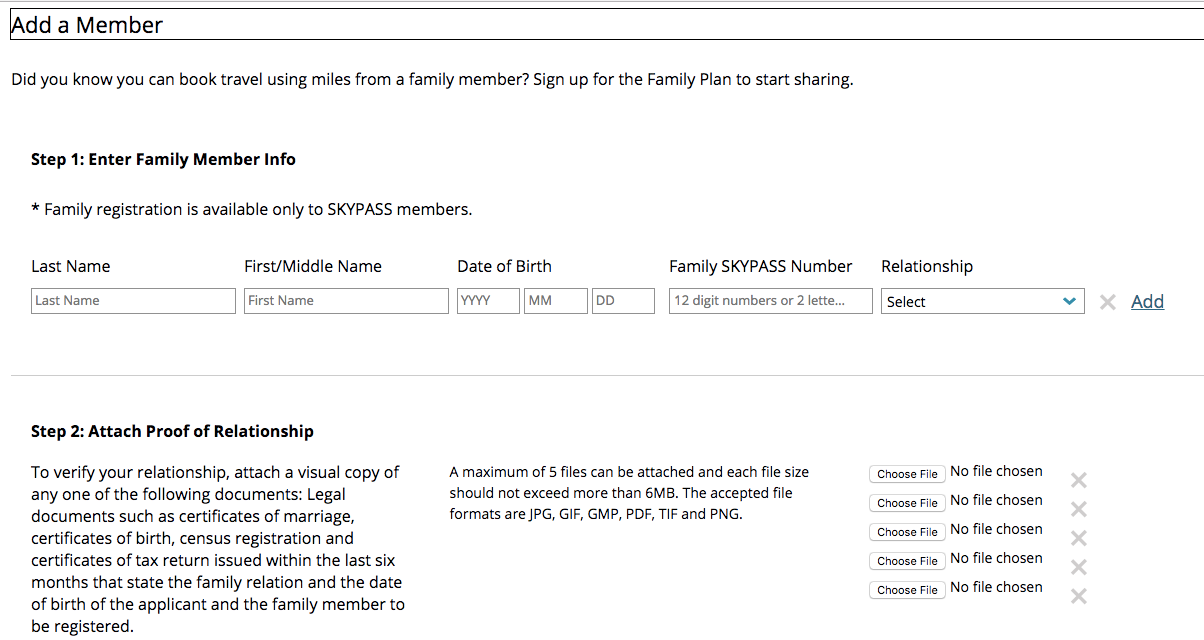Click the X icon of the fourth file row
The width and height of the screenshot is (1204, 640).
(1078, 567)
